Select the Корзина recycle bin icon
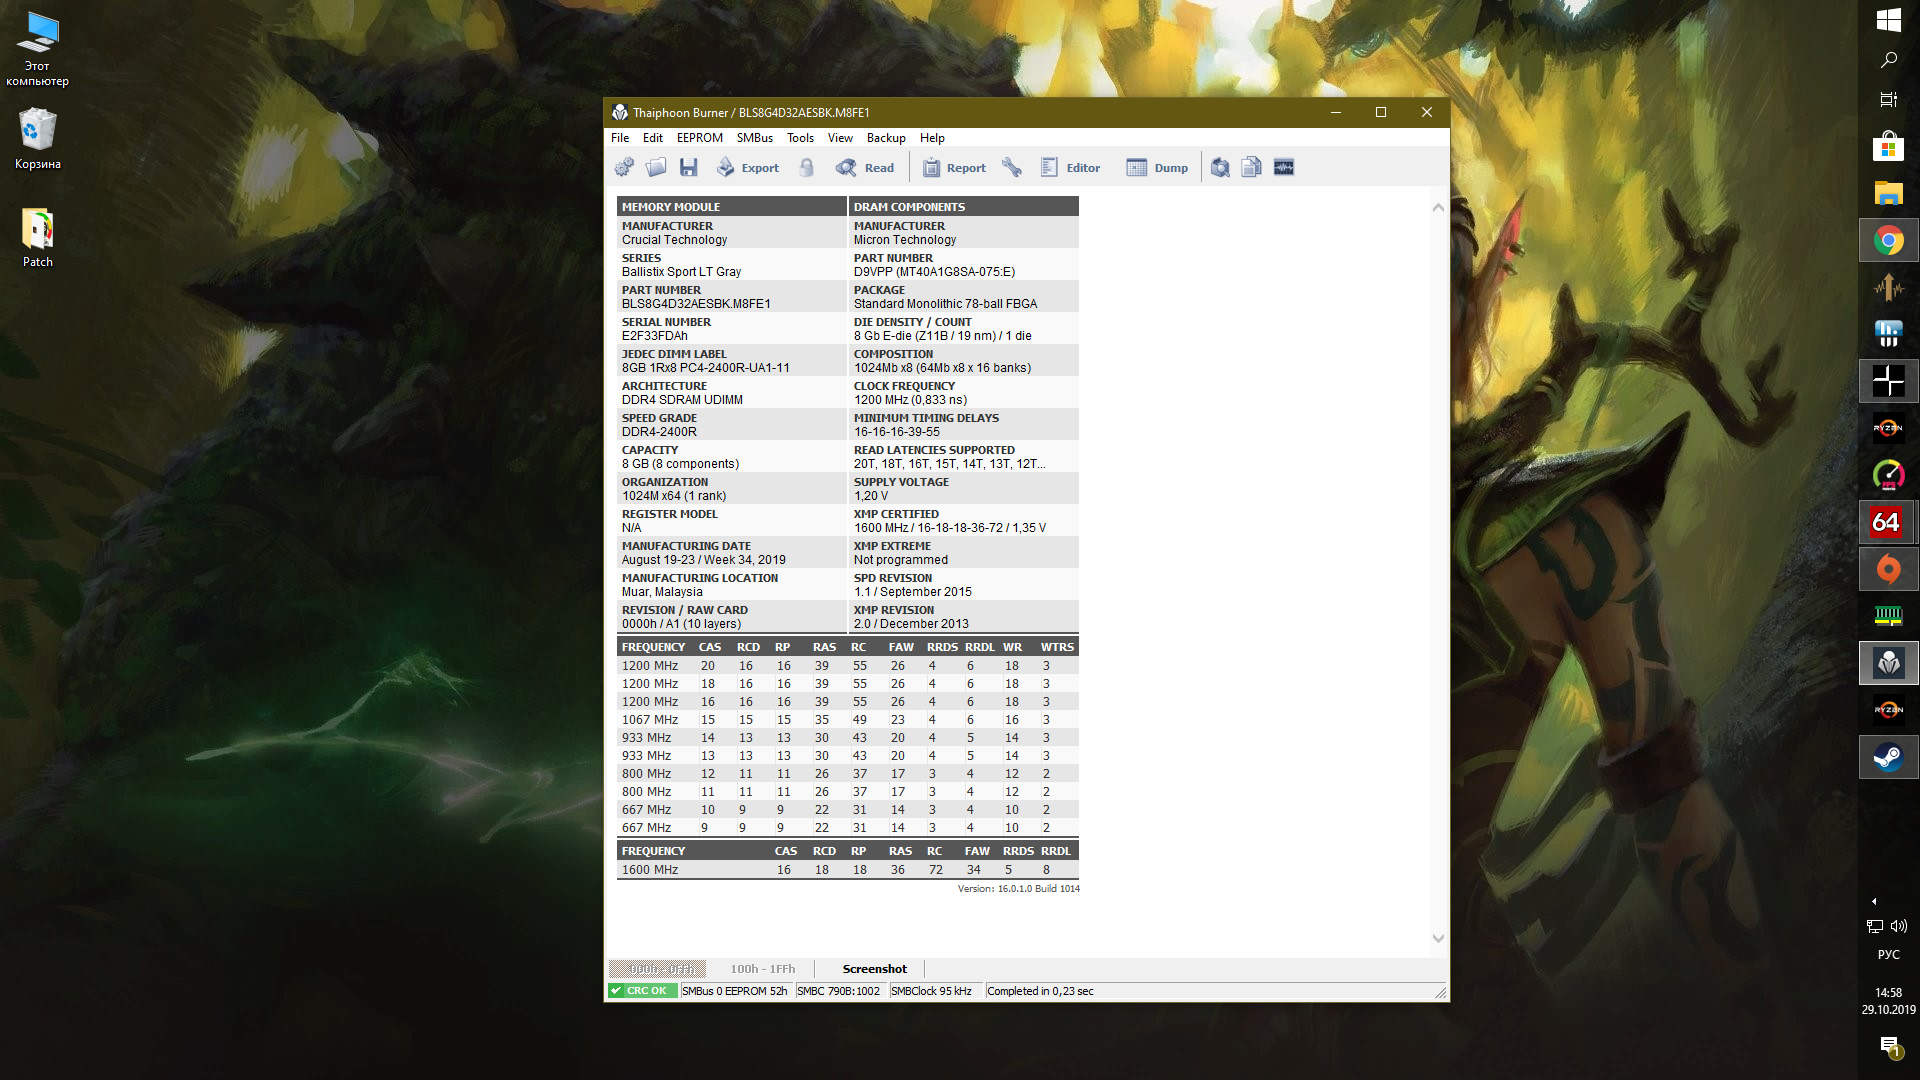Image resolution: width=1920 pixels, height=1080 pixels. coord(38,139)
